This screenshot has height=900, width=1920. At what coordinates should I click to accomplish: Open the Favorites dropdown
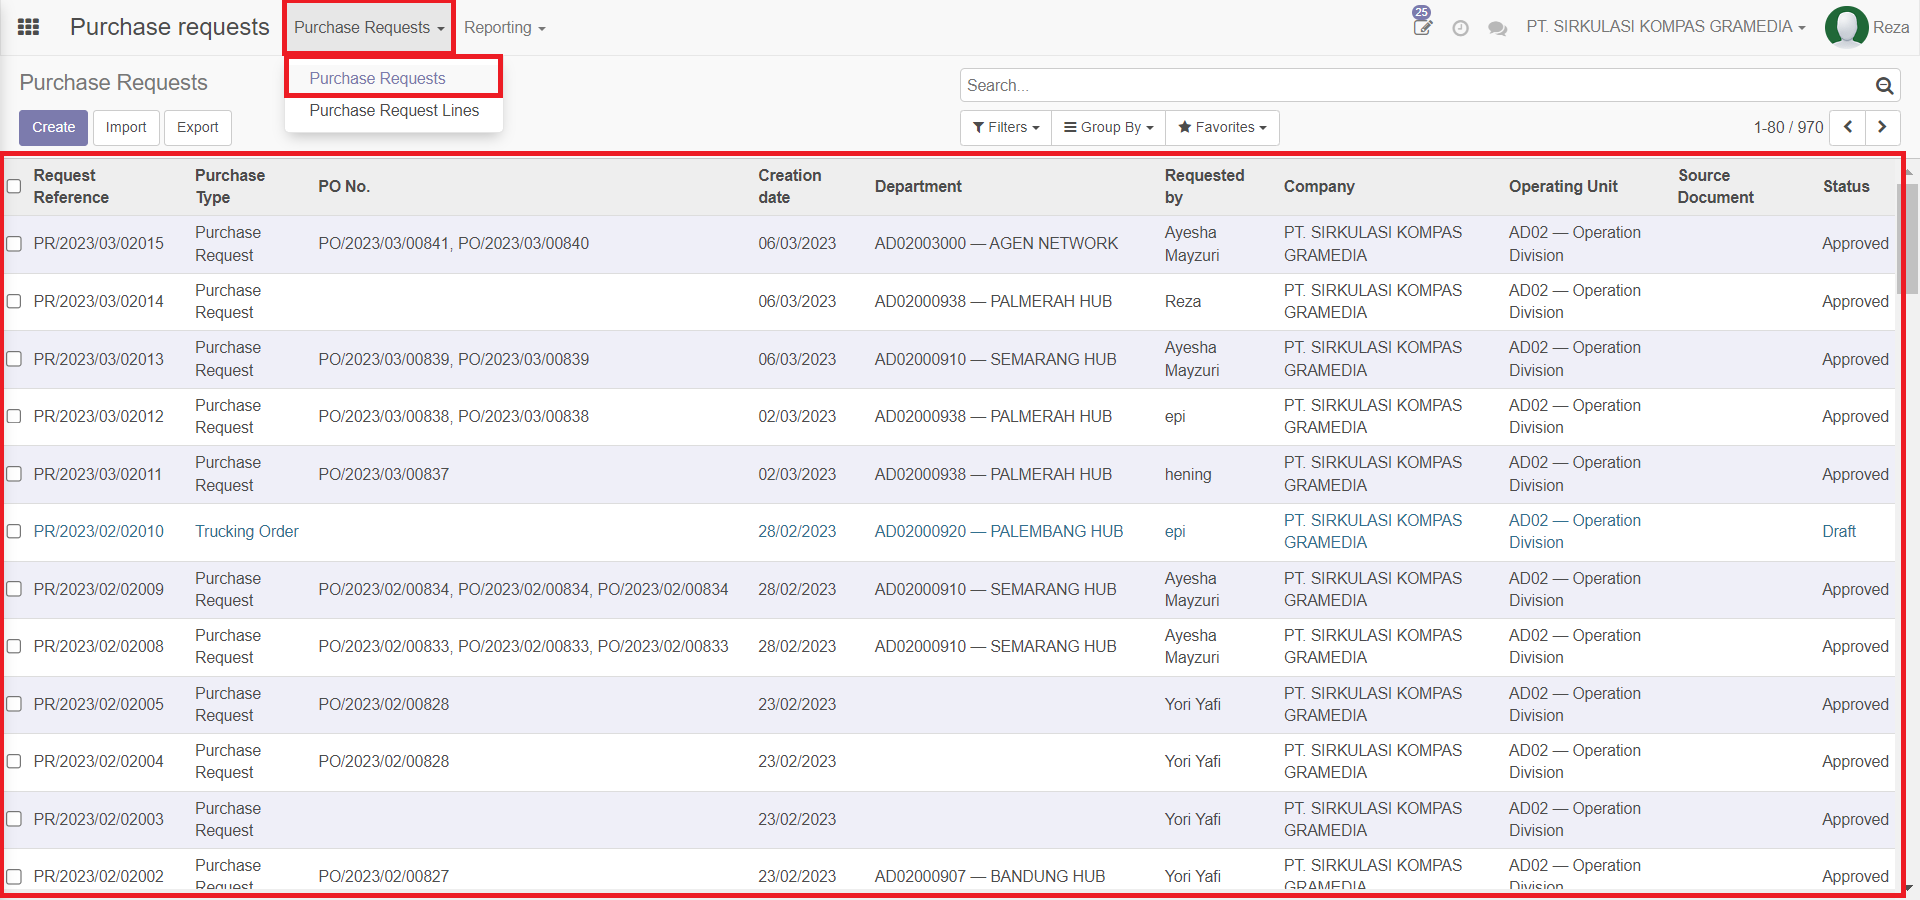click(x=1222, y=127)
